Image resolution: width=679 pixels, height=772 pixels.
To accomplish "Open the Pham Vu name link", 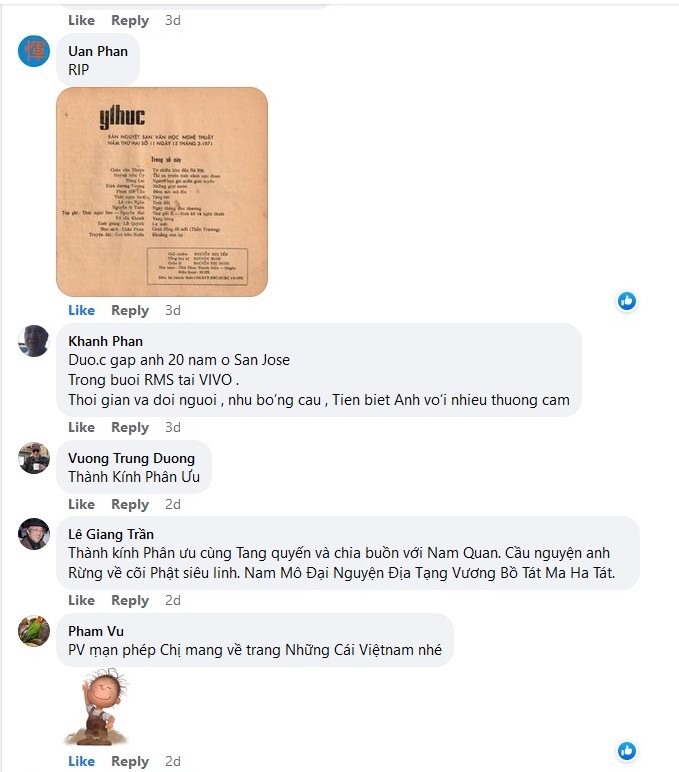I will click(96, 631).
